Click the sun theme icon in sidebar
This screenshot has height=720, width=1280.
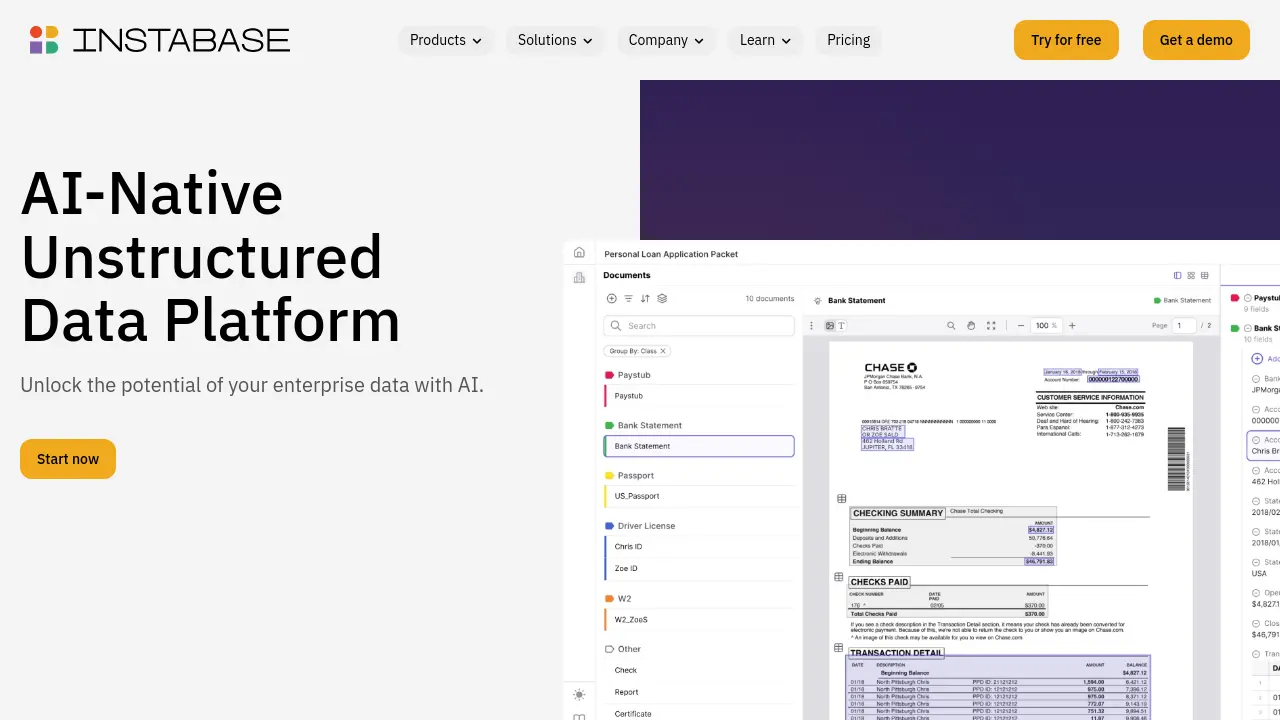pyautogui.click(x=579, y=694)
